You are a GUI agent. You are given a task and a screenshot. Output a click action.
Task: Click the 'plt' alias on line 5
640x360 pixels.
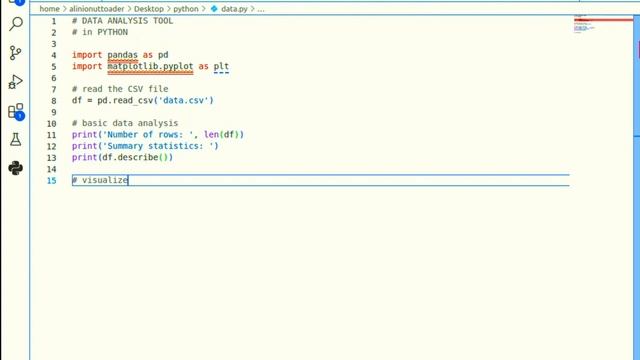click(221, 66)
